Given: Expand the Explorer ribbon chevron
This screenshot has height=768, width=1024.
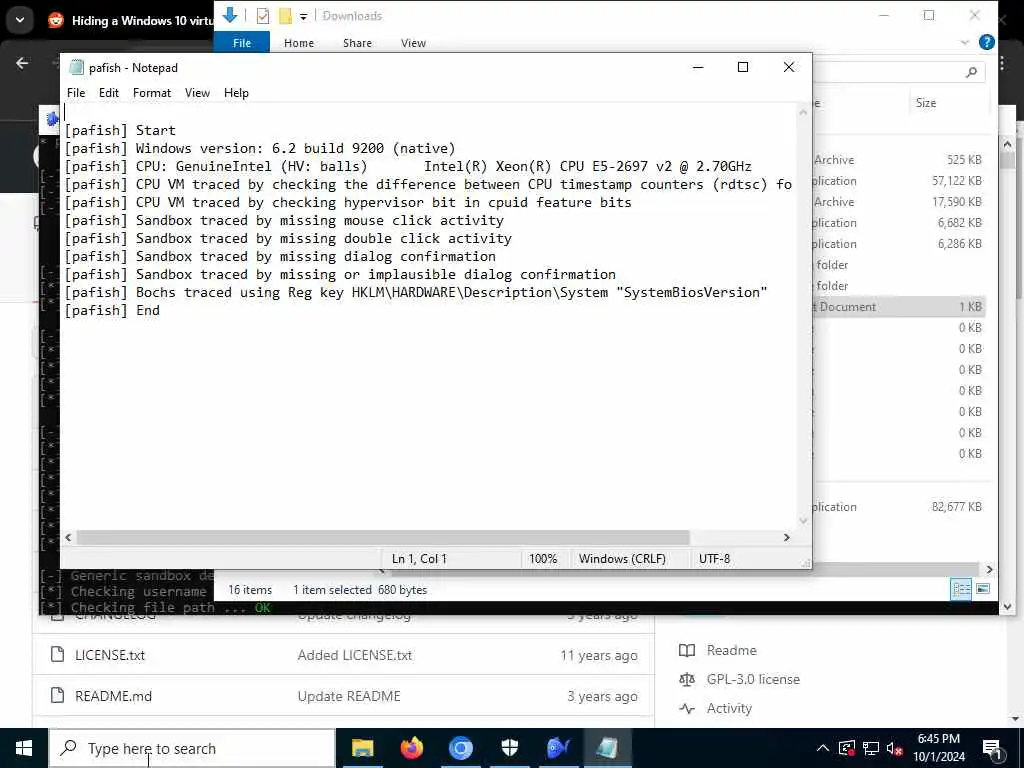Looking at the screenshot, I should [965, 42].
